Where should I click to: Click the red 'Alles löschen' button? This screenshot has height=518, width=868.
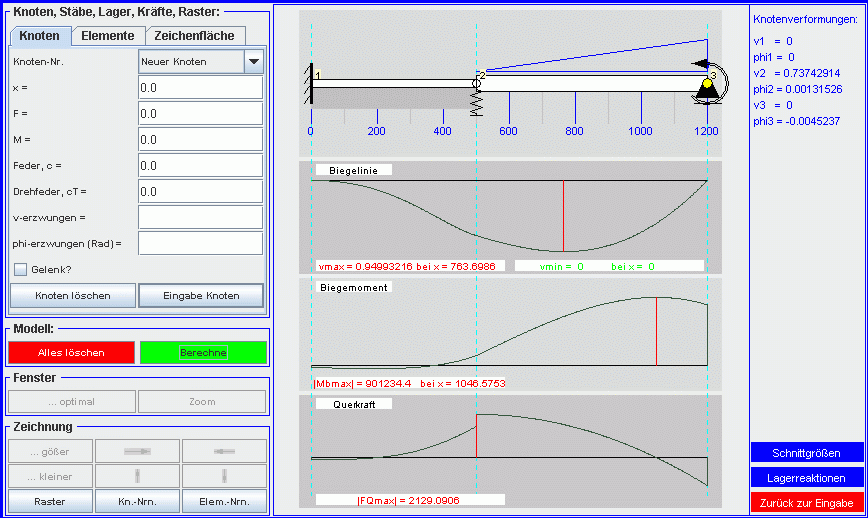(x=70, y=352)
